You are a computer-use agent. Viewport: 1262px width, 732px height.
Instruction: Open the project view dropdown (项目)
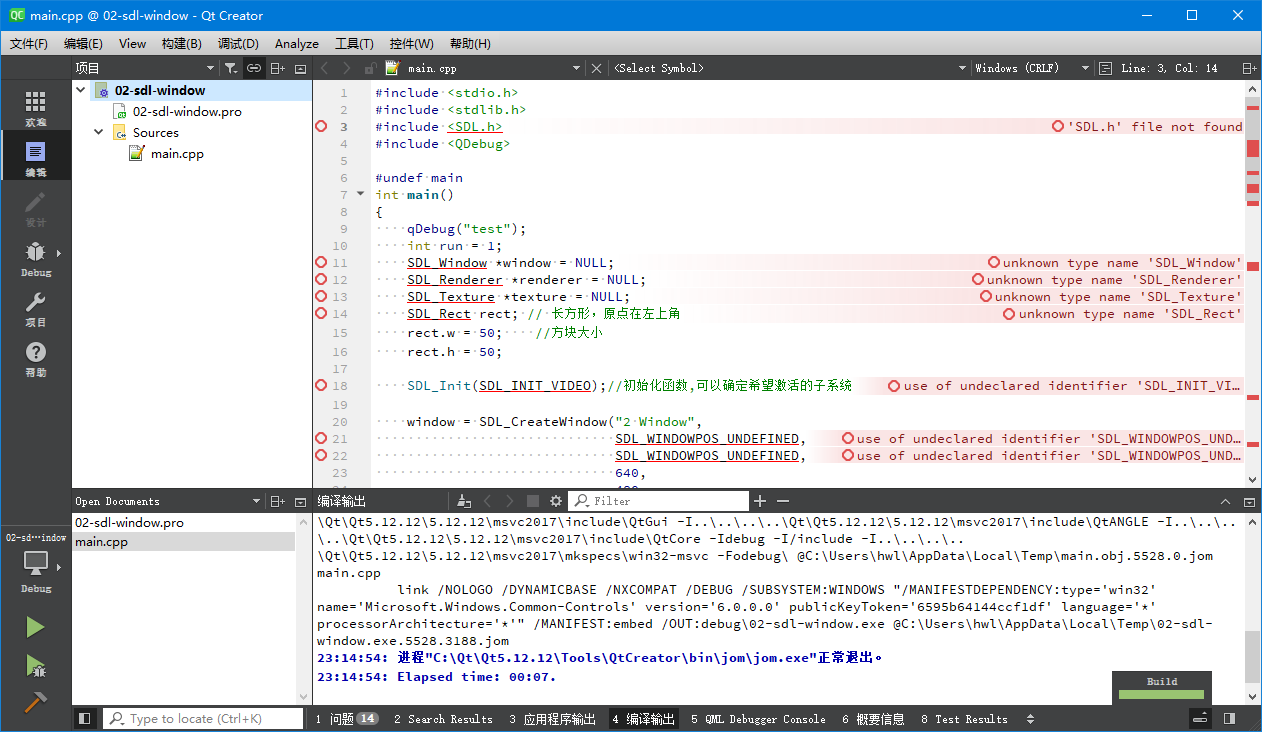144,68
